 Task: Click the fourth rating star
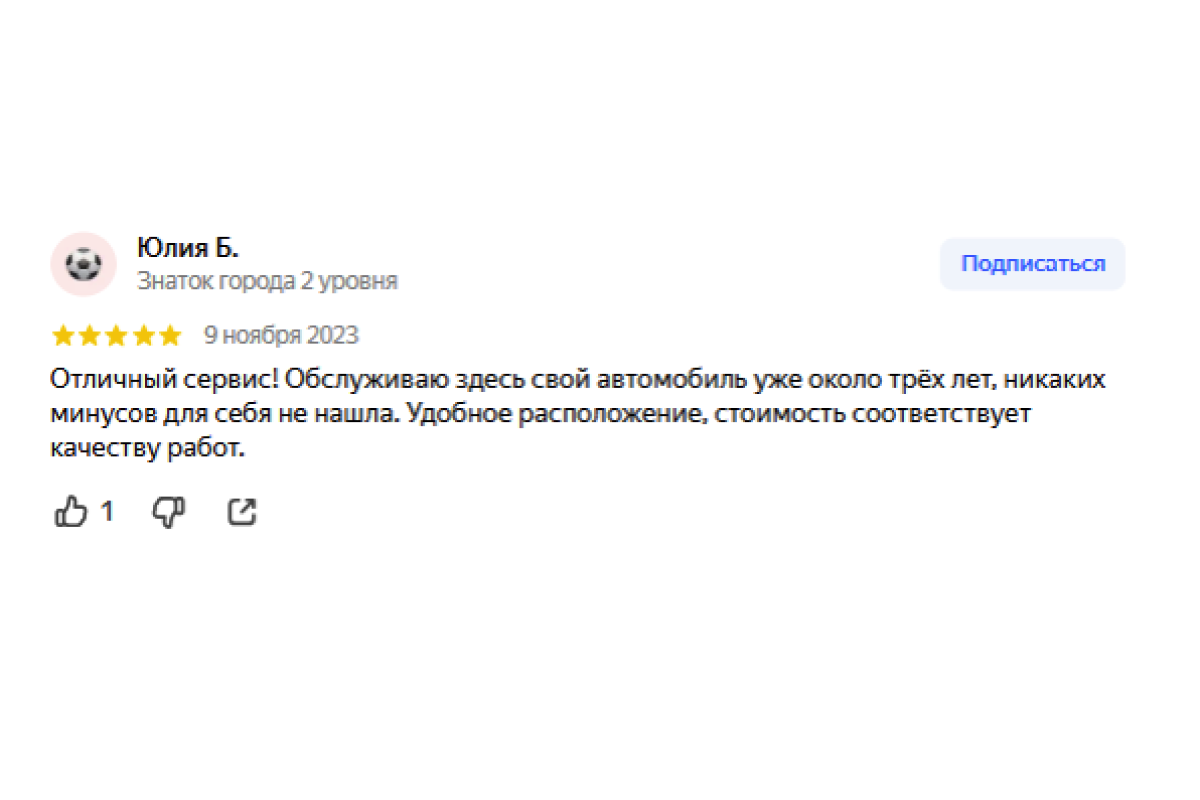click(143, 336)
